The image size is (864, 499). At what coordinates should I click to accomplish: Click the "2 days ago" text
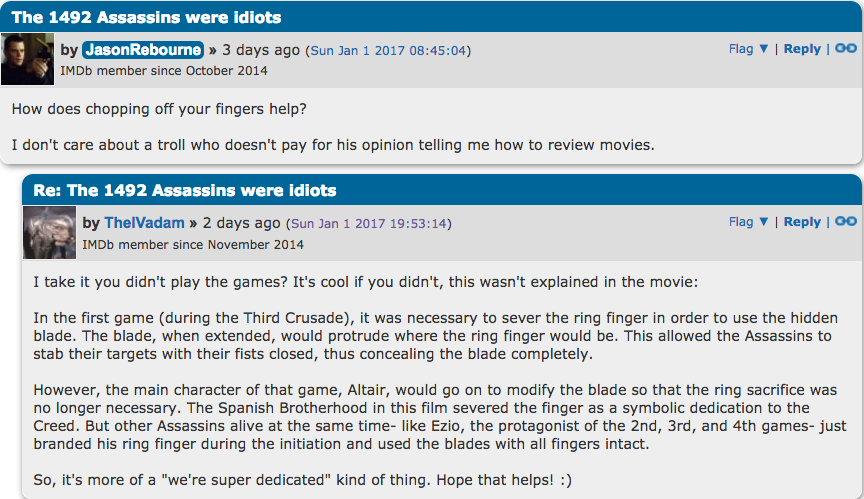click(x=242, y=223)
